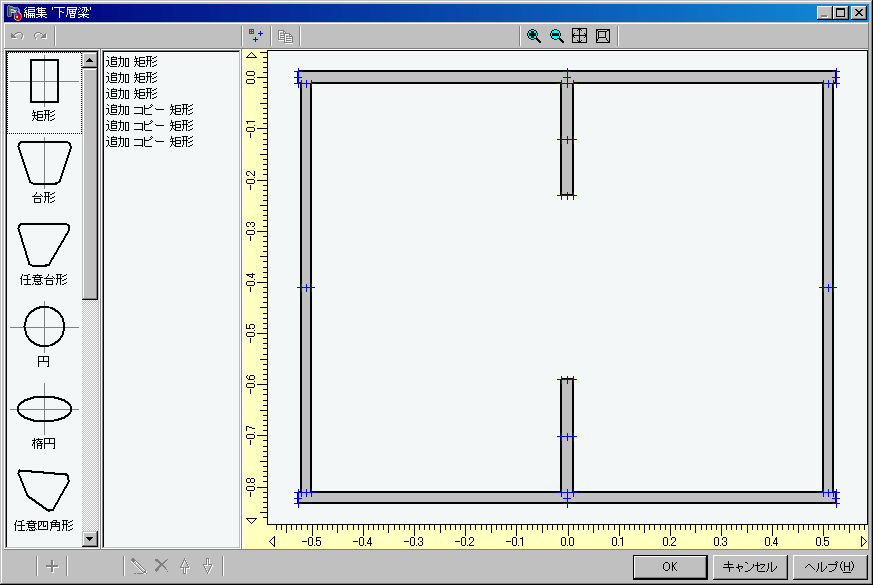Minimize the 編集 '下層梁' window

click(825, 12)
